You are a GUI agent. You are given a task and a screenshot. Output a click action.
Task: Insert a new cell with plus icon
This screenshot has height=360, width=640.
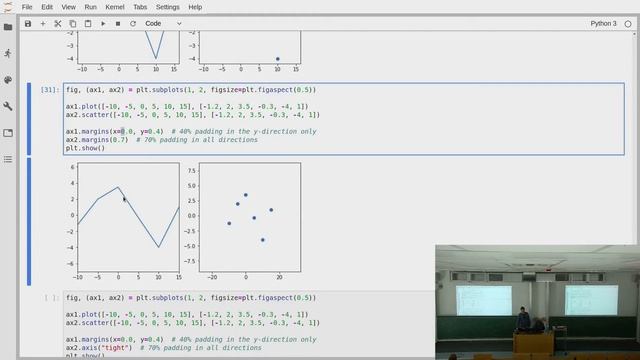(43, 24)
